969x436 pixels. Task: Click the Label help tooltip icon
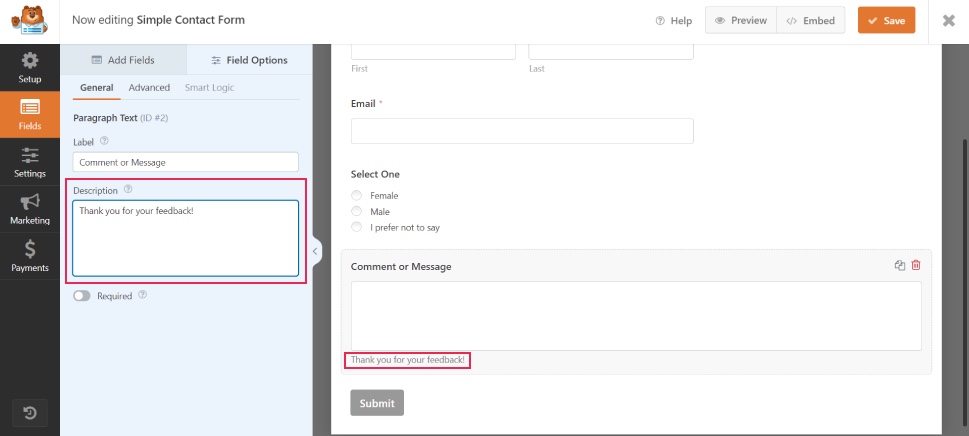click(105, 141)
